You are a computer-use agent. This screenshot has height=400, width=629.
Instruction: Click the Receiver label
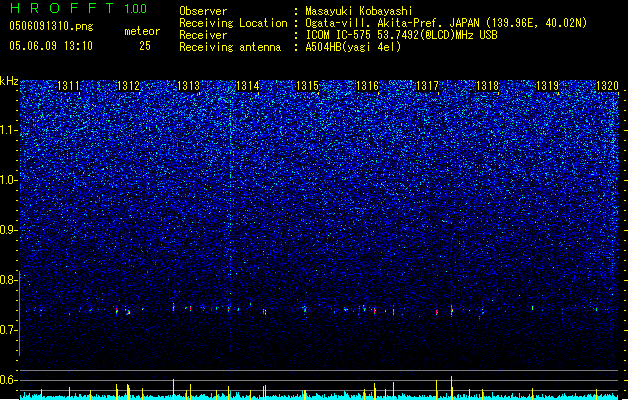point(203,35)
